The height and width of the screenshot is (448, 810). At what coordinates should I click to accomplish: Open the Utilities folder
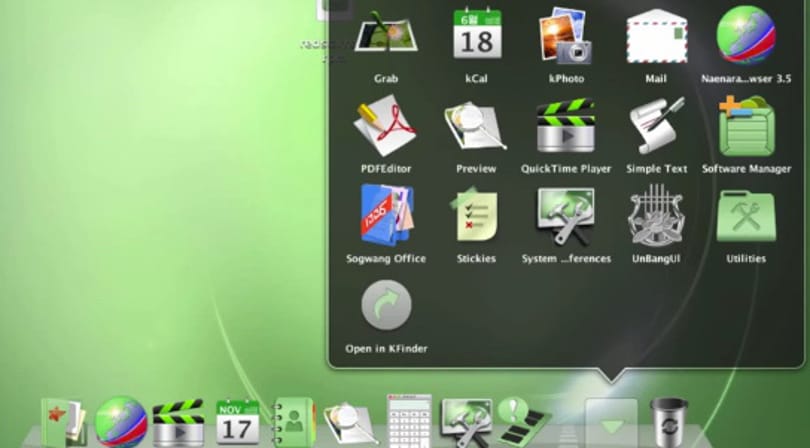coord(746,217)
